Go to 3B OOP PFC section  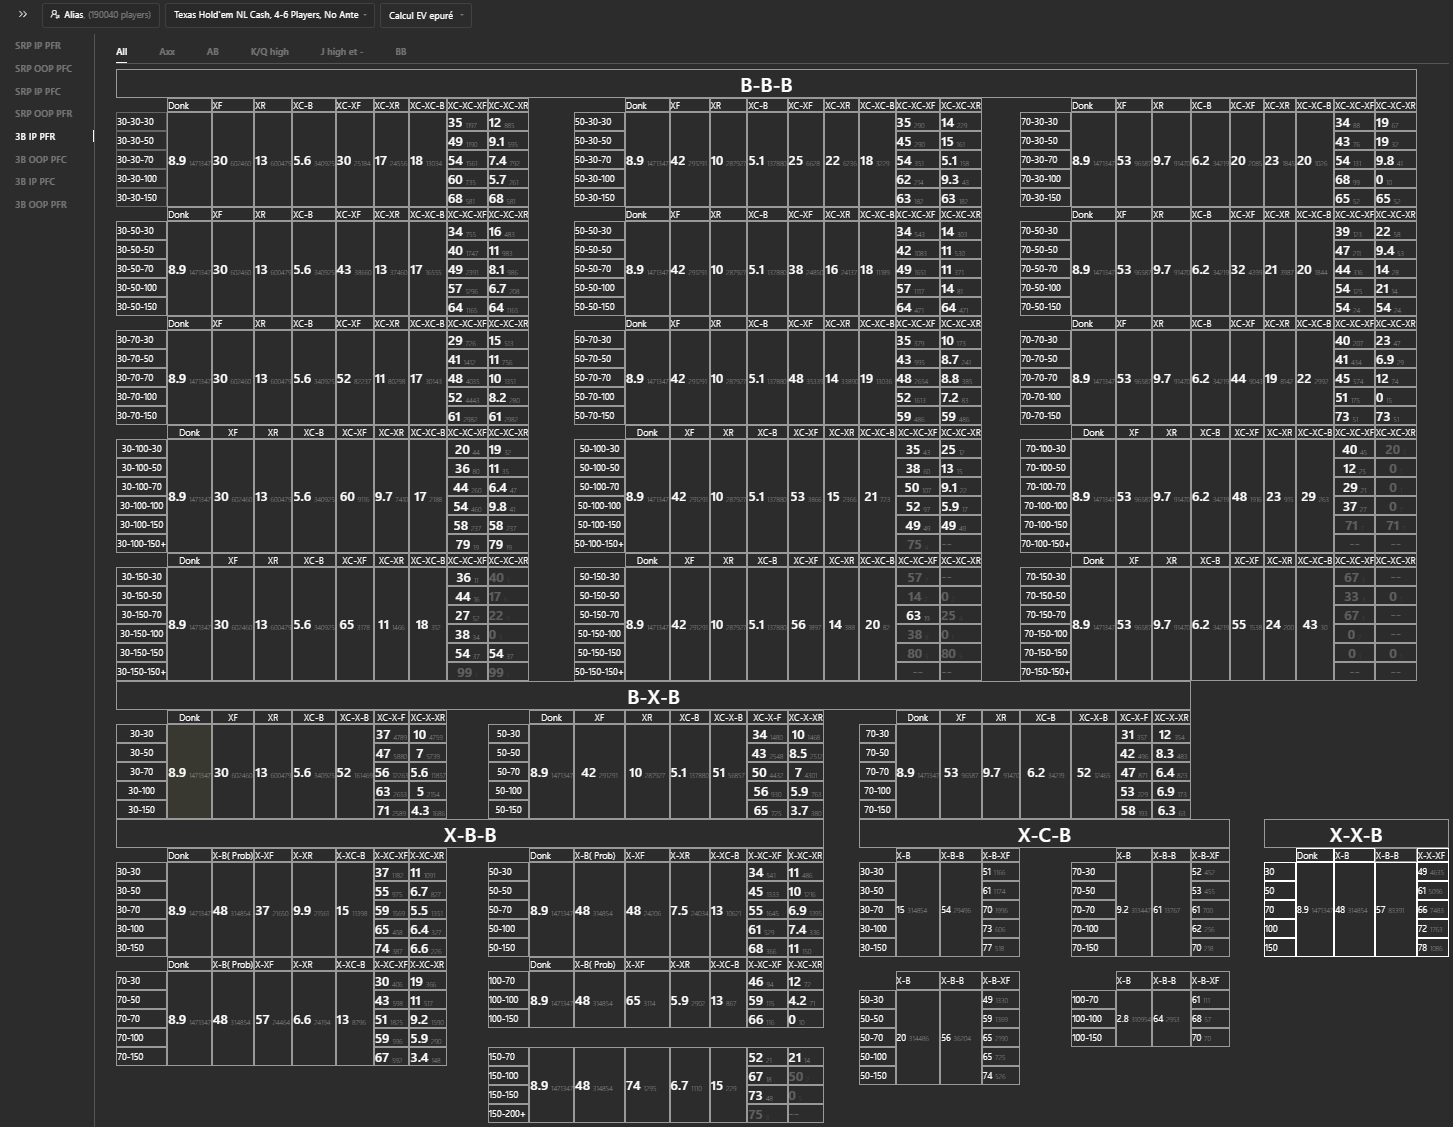coord(41,159)
